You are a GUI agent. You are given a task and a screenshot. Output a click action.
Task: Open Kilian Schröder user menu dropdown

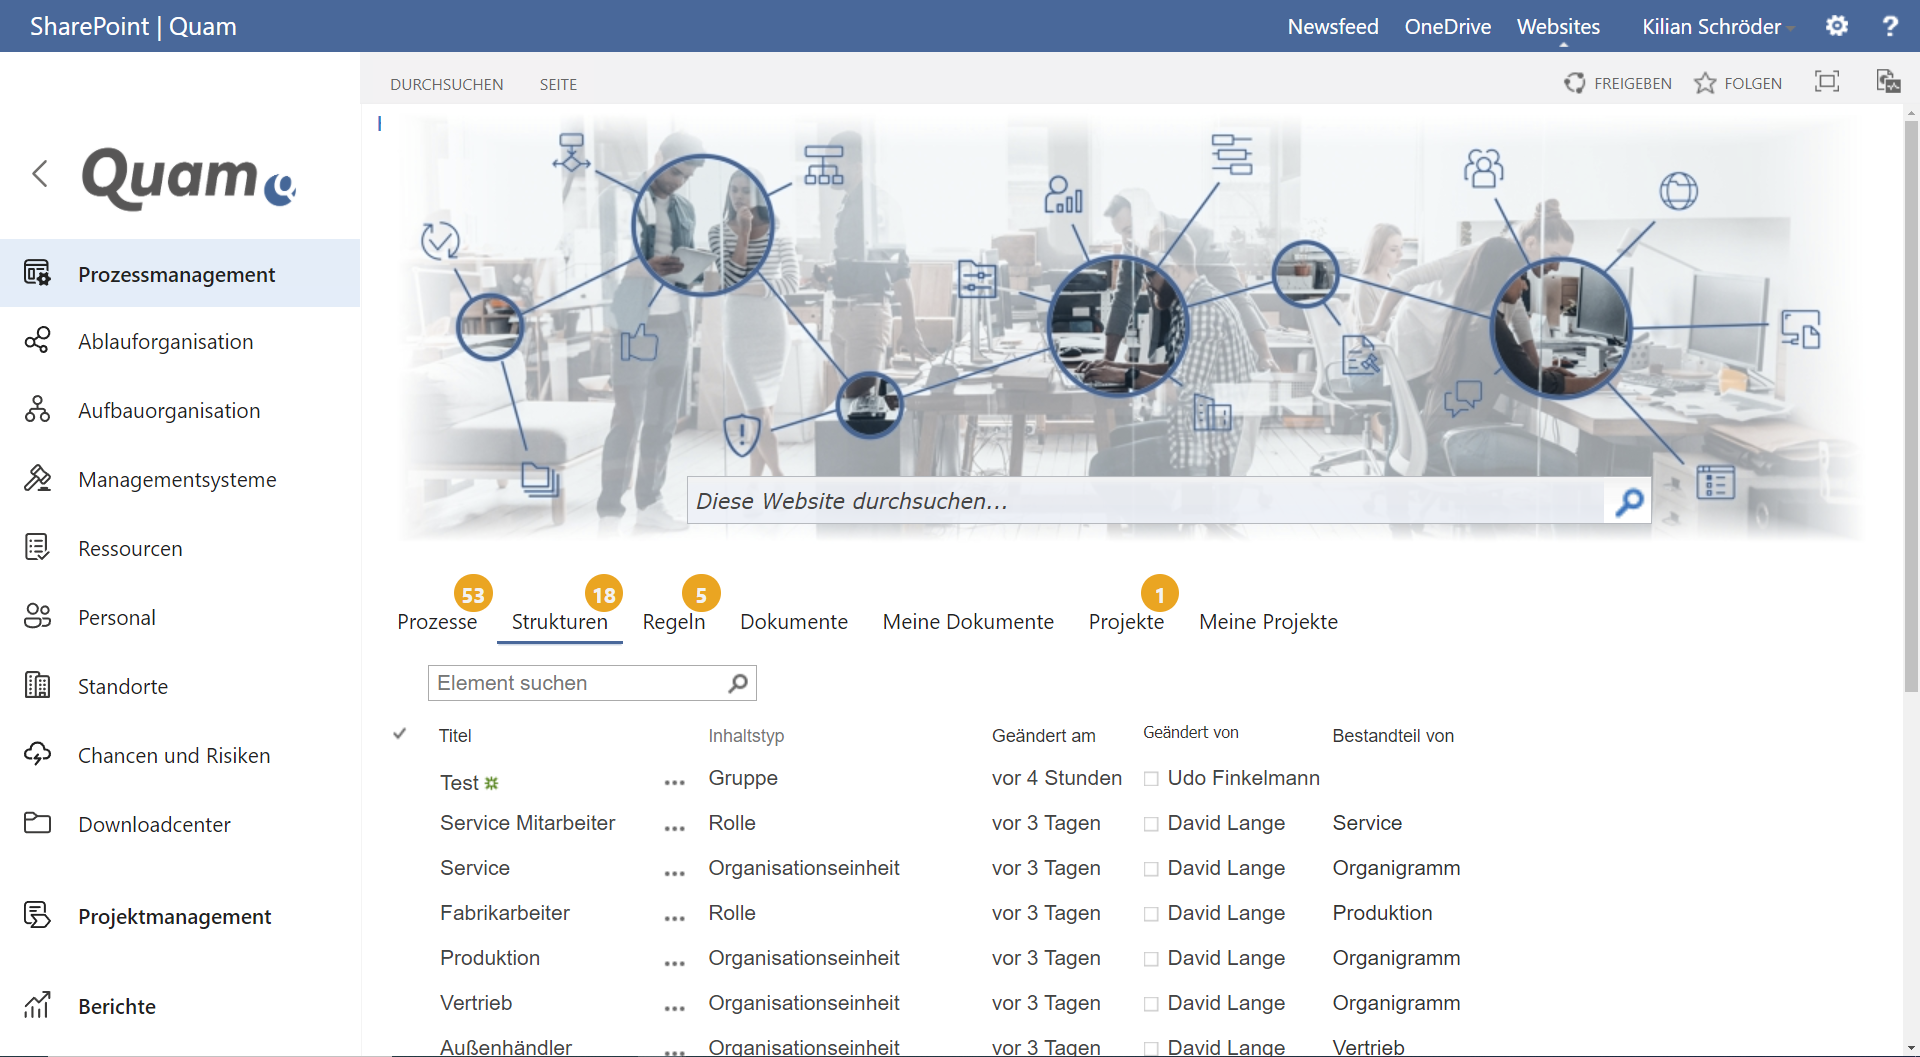tap(1716, 27)
